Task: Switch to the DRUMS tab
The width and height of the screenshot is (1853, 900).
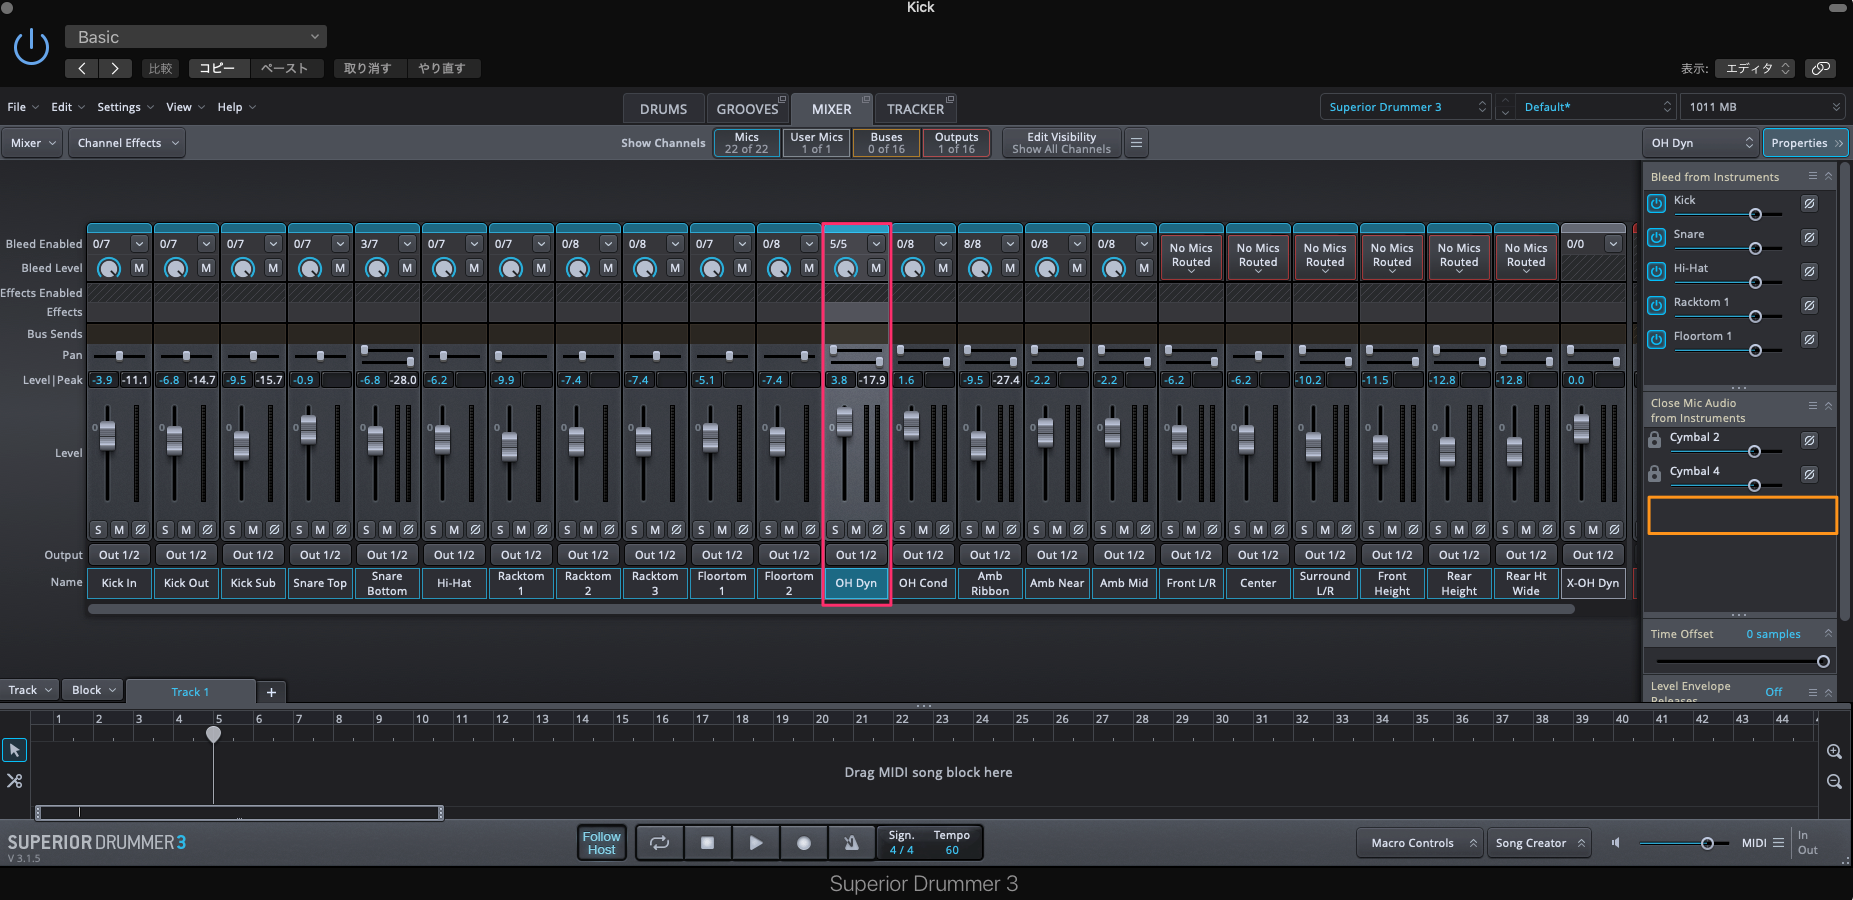Action: tap(663, 109)
